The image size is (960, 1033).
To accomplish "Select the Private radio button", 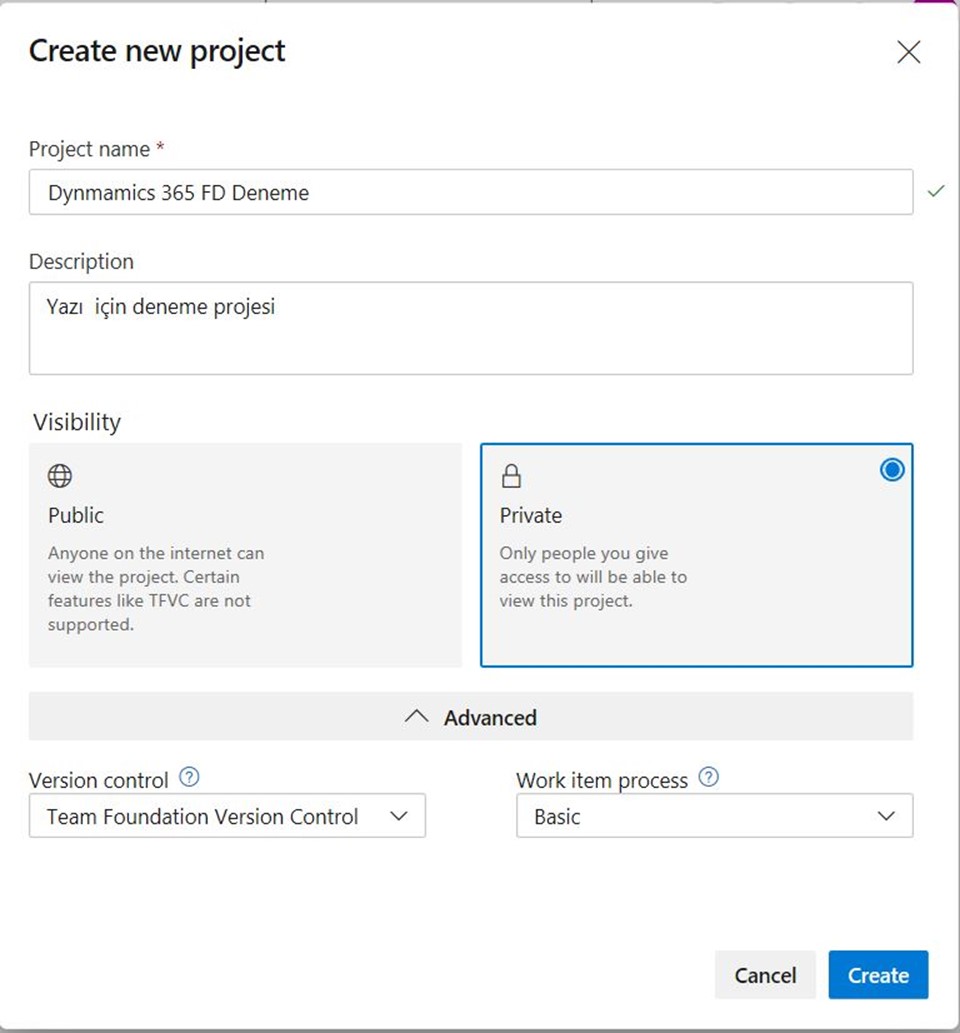I will pos(891,470).
